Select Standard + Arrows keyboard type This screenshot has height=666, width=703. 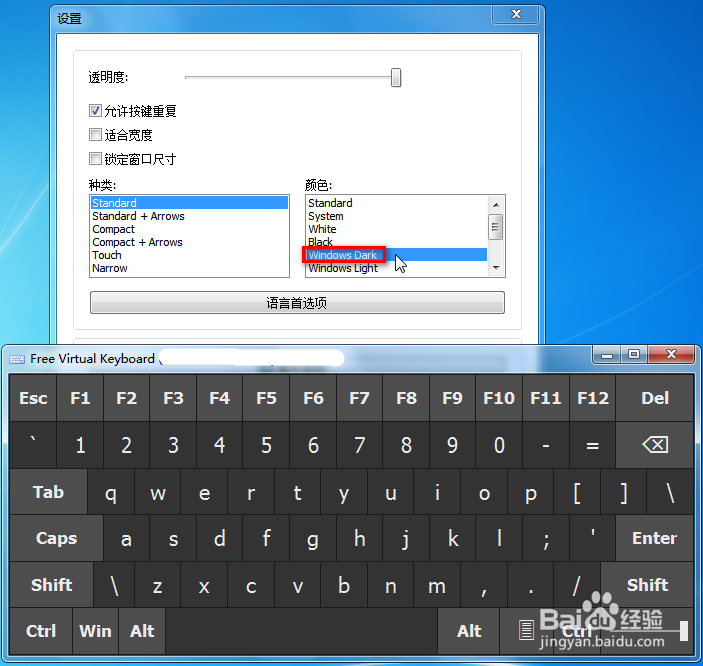click(x=189, y=216)
